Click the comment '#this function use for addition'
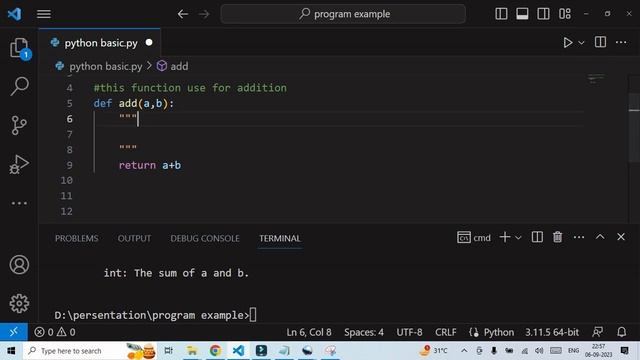This screenshot has height=360, width=640. pos(190,88)
